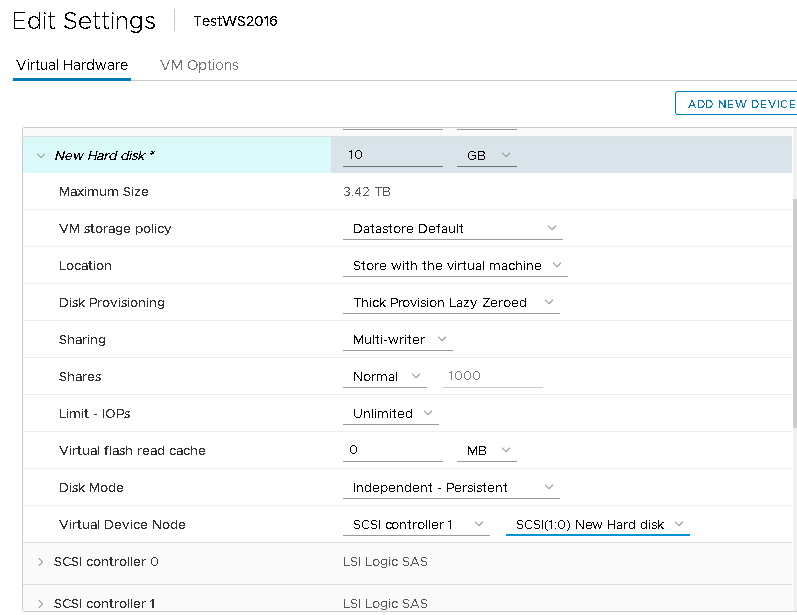Open the Disk Provisioning dropdown
The height and width of the screenshot is (615, 797).
point(451,303)
